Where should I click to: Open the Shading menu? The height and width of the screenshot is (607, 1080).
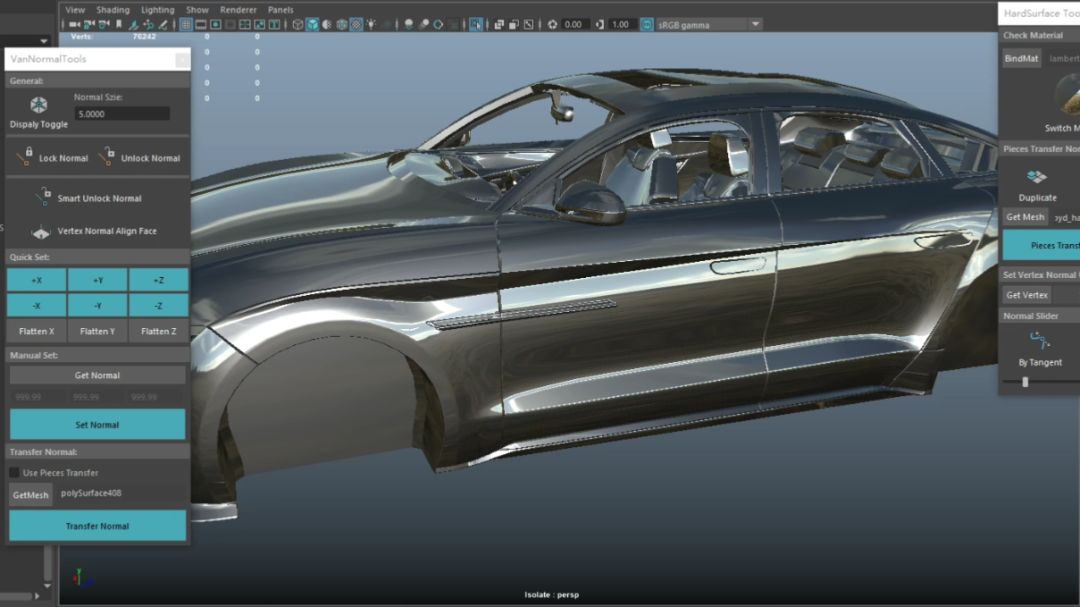tap(113, 10)
